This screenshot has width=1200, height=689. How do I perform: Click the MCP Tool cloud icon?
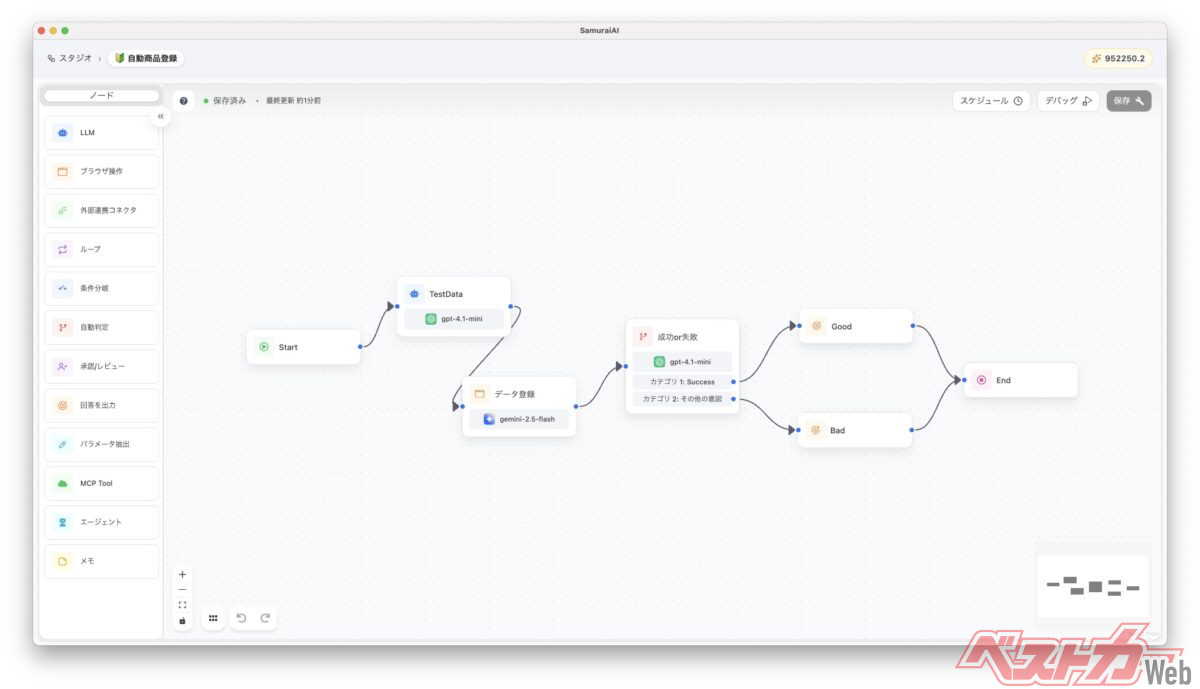pyautogui.click(x=62, y=484)
